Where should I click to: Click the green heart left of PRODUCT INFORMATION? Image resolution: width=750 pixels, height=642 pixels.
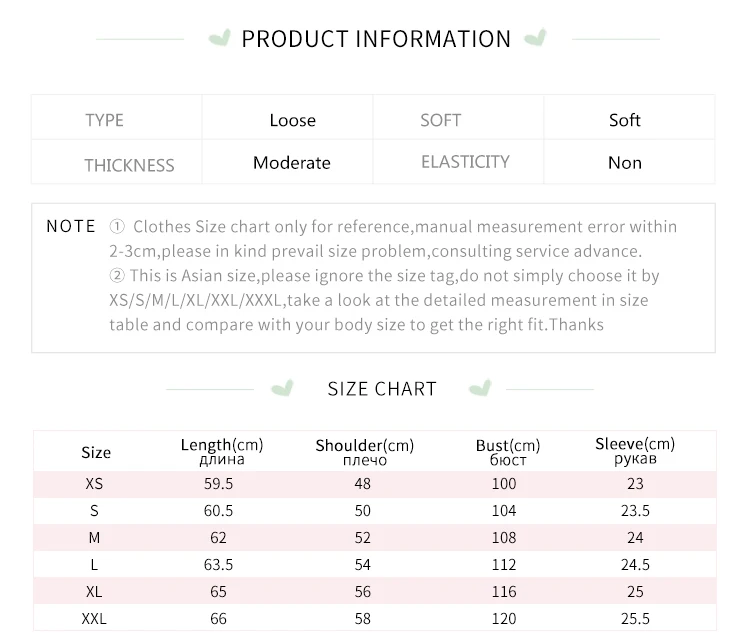218,39
